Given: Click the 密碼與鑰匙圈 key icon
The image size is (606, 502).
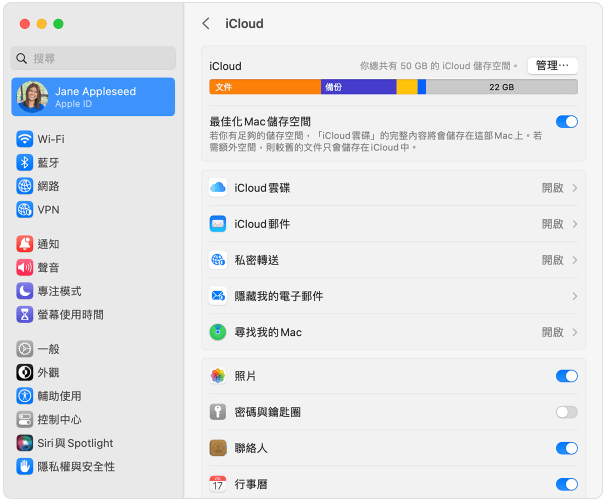Looking at the screenshot, I should [x=217, y=412].
